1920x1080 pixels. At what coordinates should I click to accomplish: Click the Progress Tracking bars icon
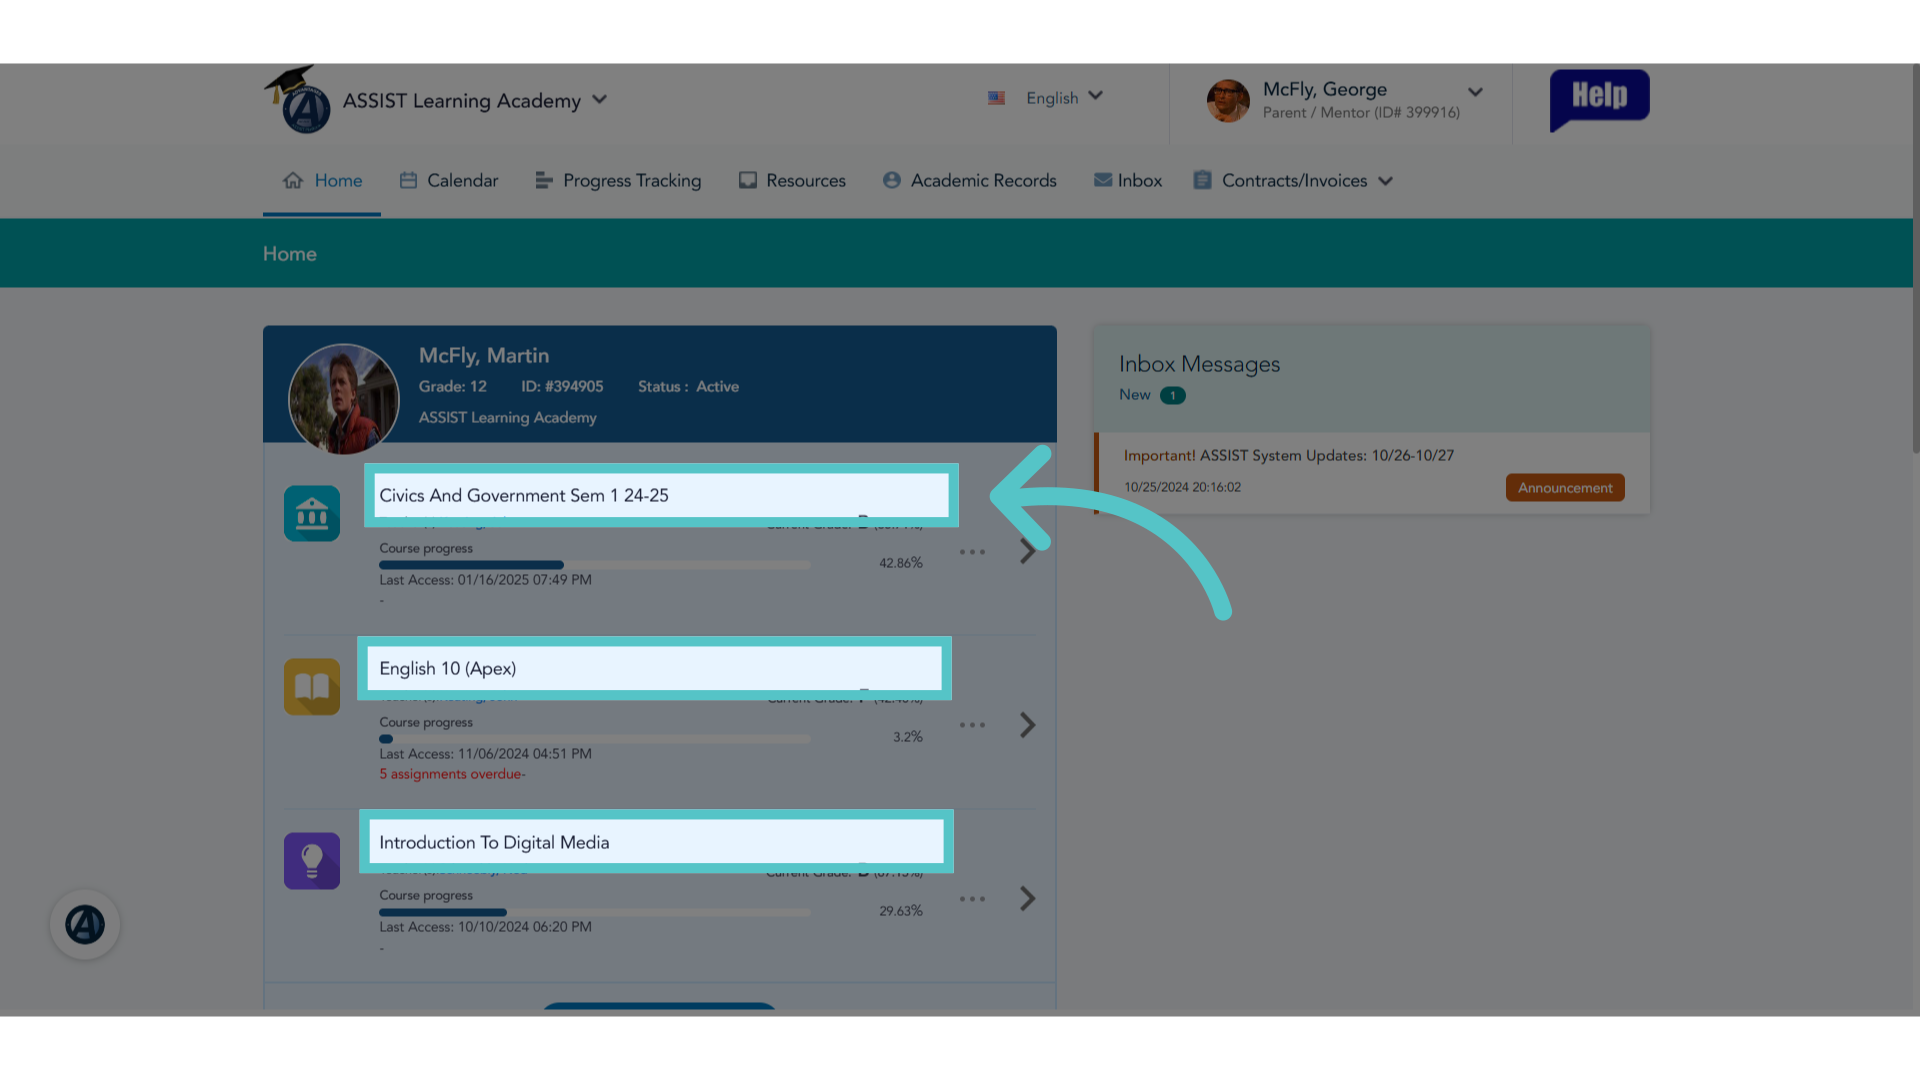pos(544,180)
